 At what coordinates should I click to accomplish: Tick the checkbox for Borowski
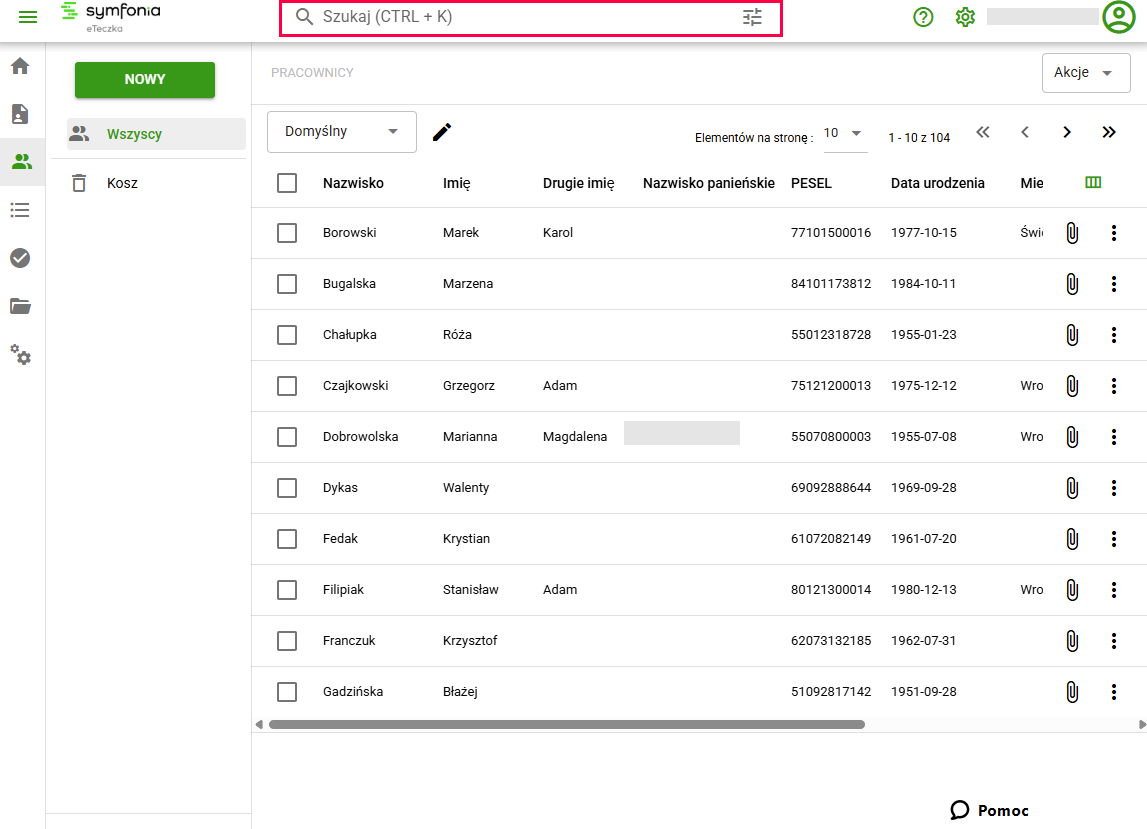coord(287,233)
